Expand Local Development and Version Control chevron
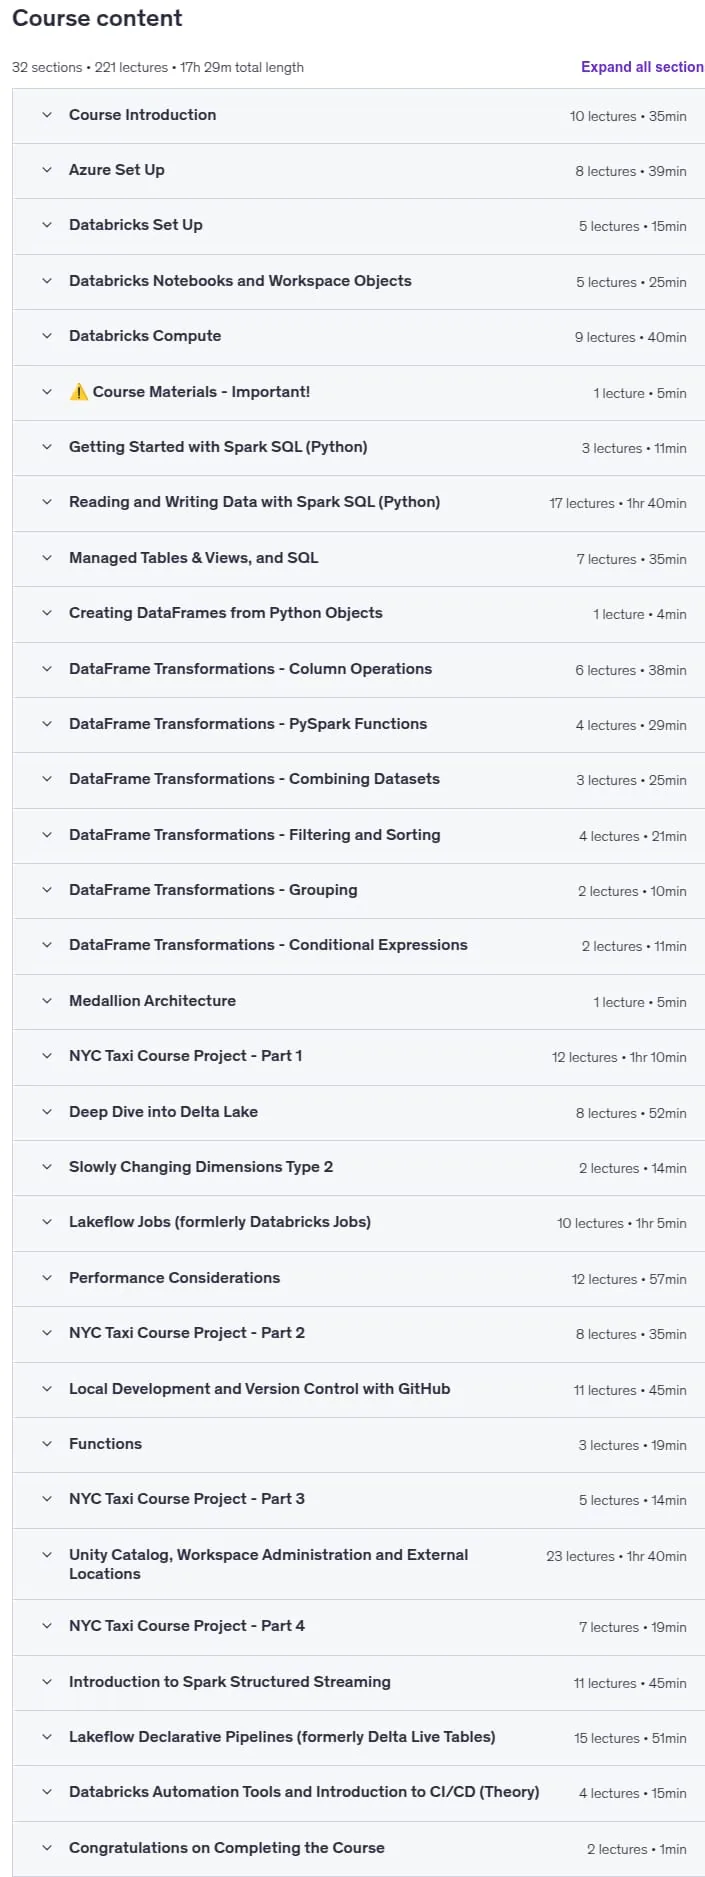The width and height of the screenshot is (705, 1877). coord(47,1389)
